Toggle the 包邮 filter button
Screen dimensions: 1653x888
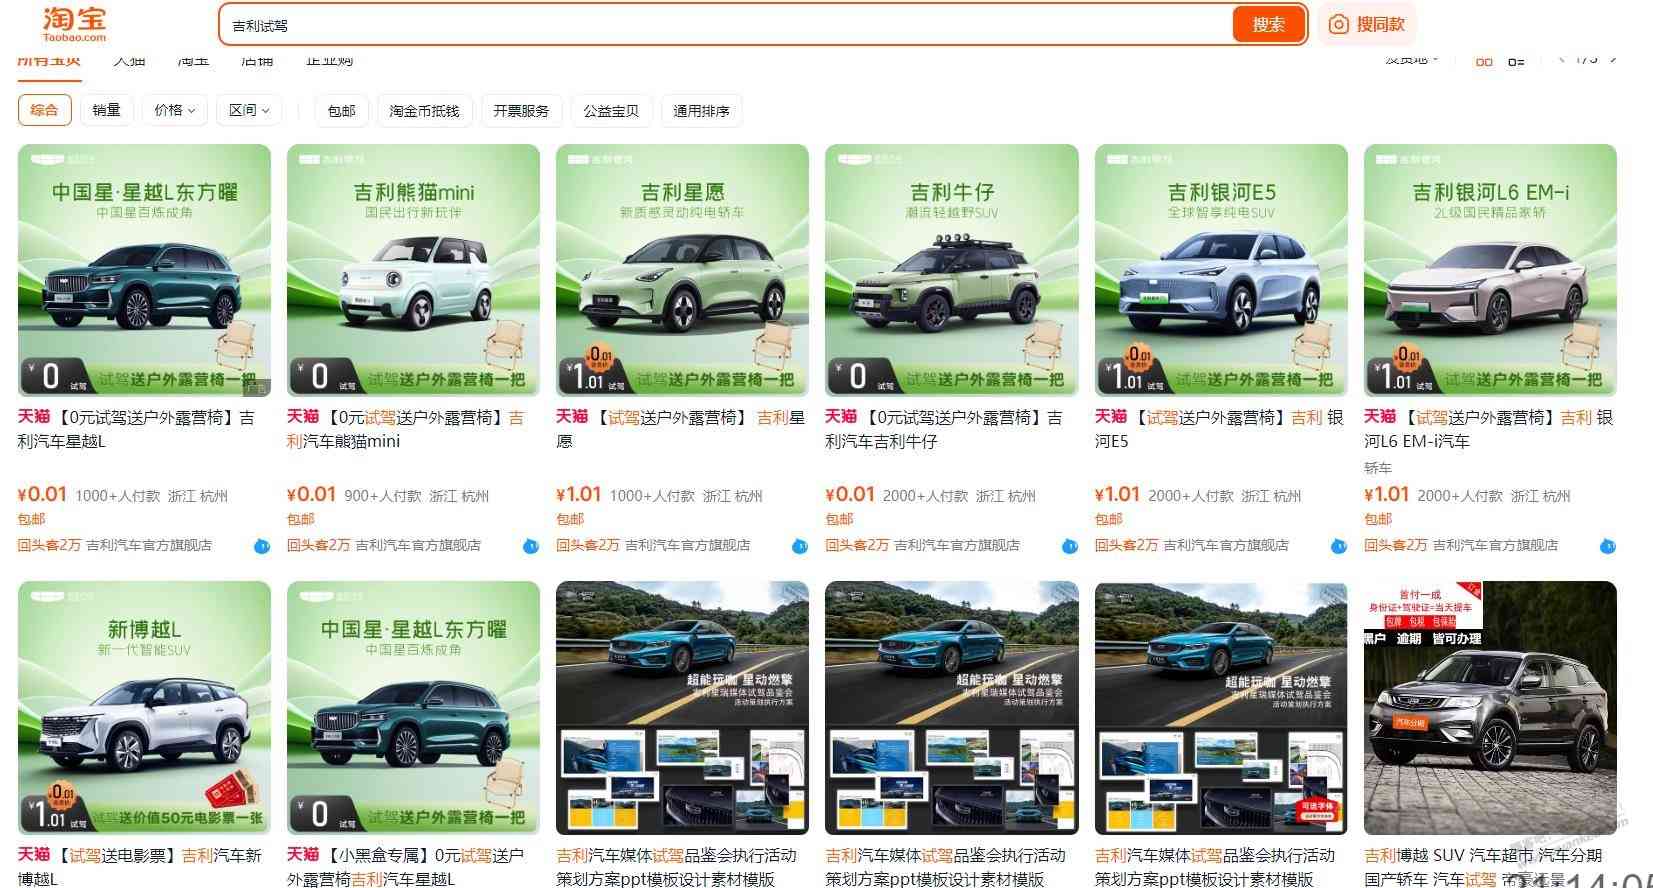[342, 111]
